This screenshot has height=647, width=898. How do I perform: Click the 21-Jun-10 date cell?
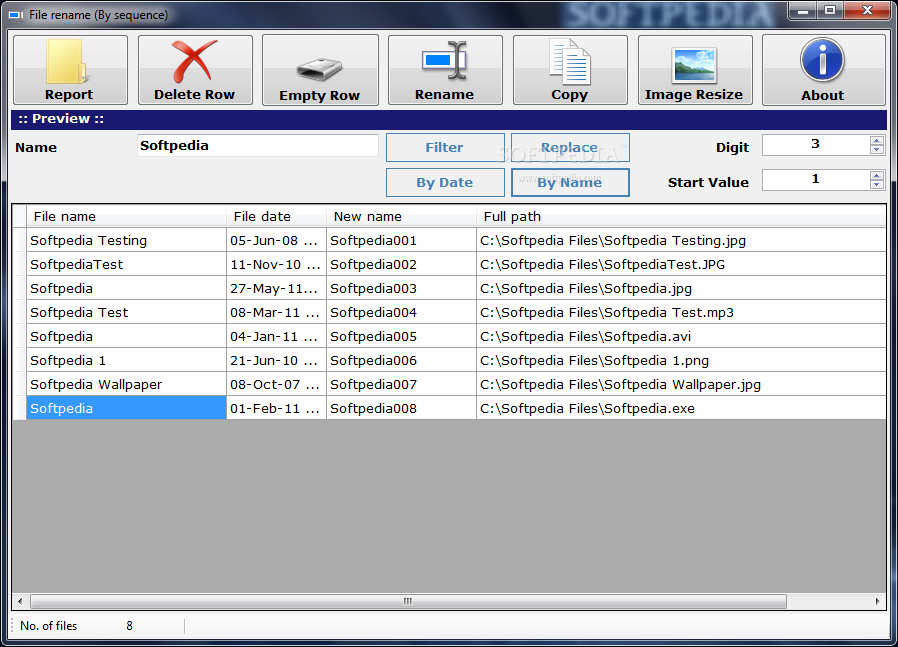276,361
